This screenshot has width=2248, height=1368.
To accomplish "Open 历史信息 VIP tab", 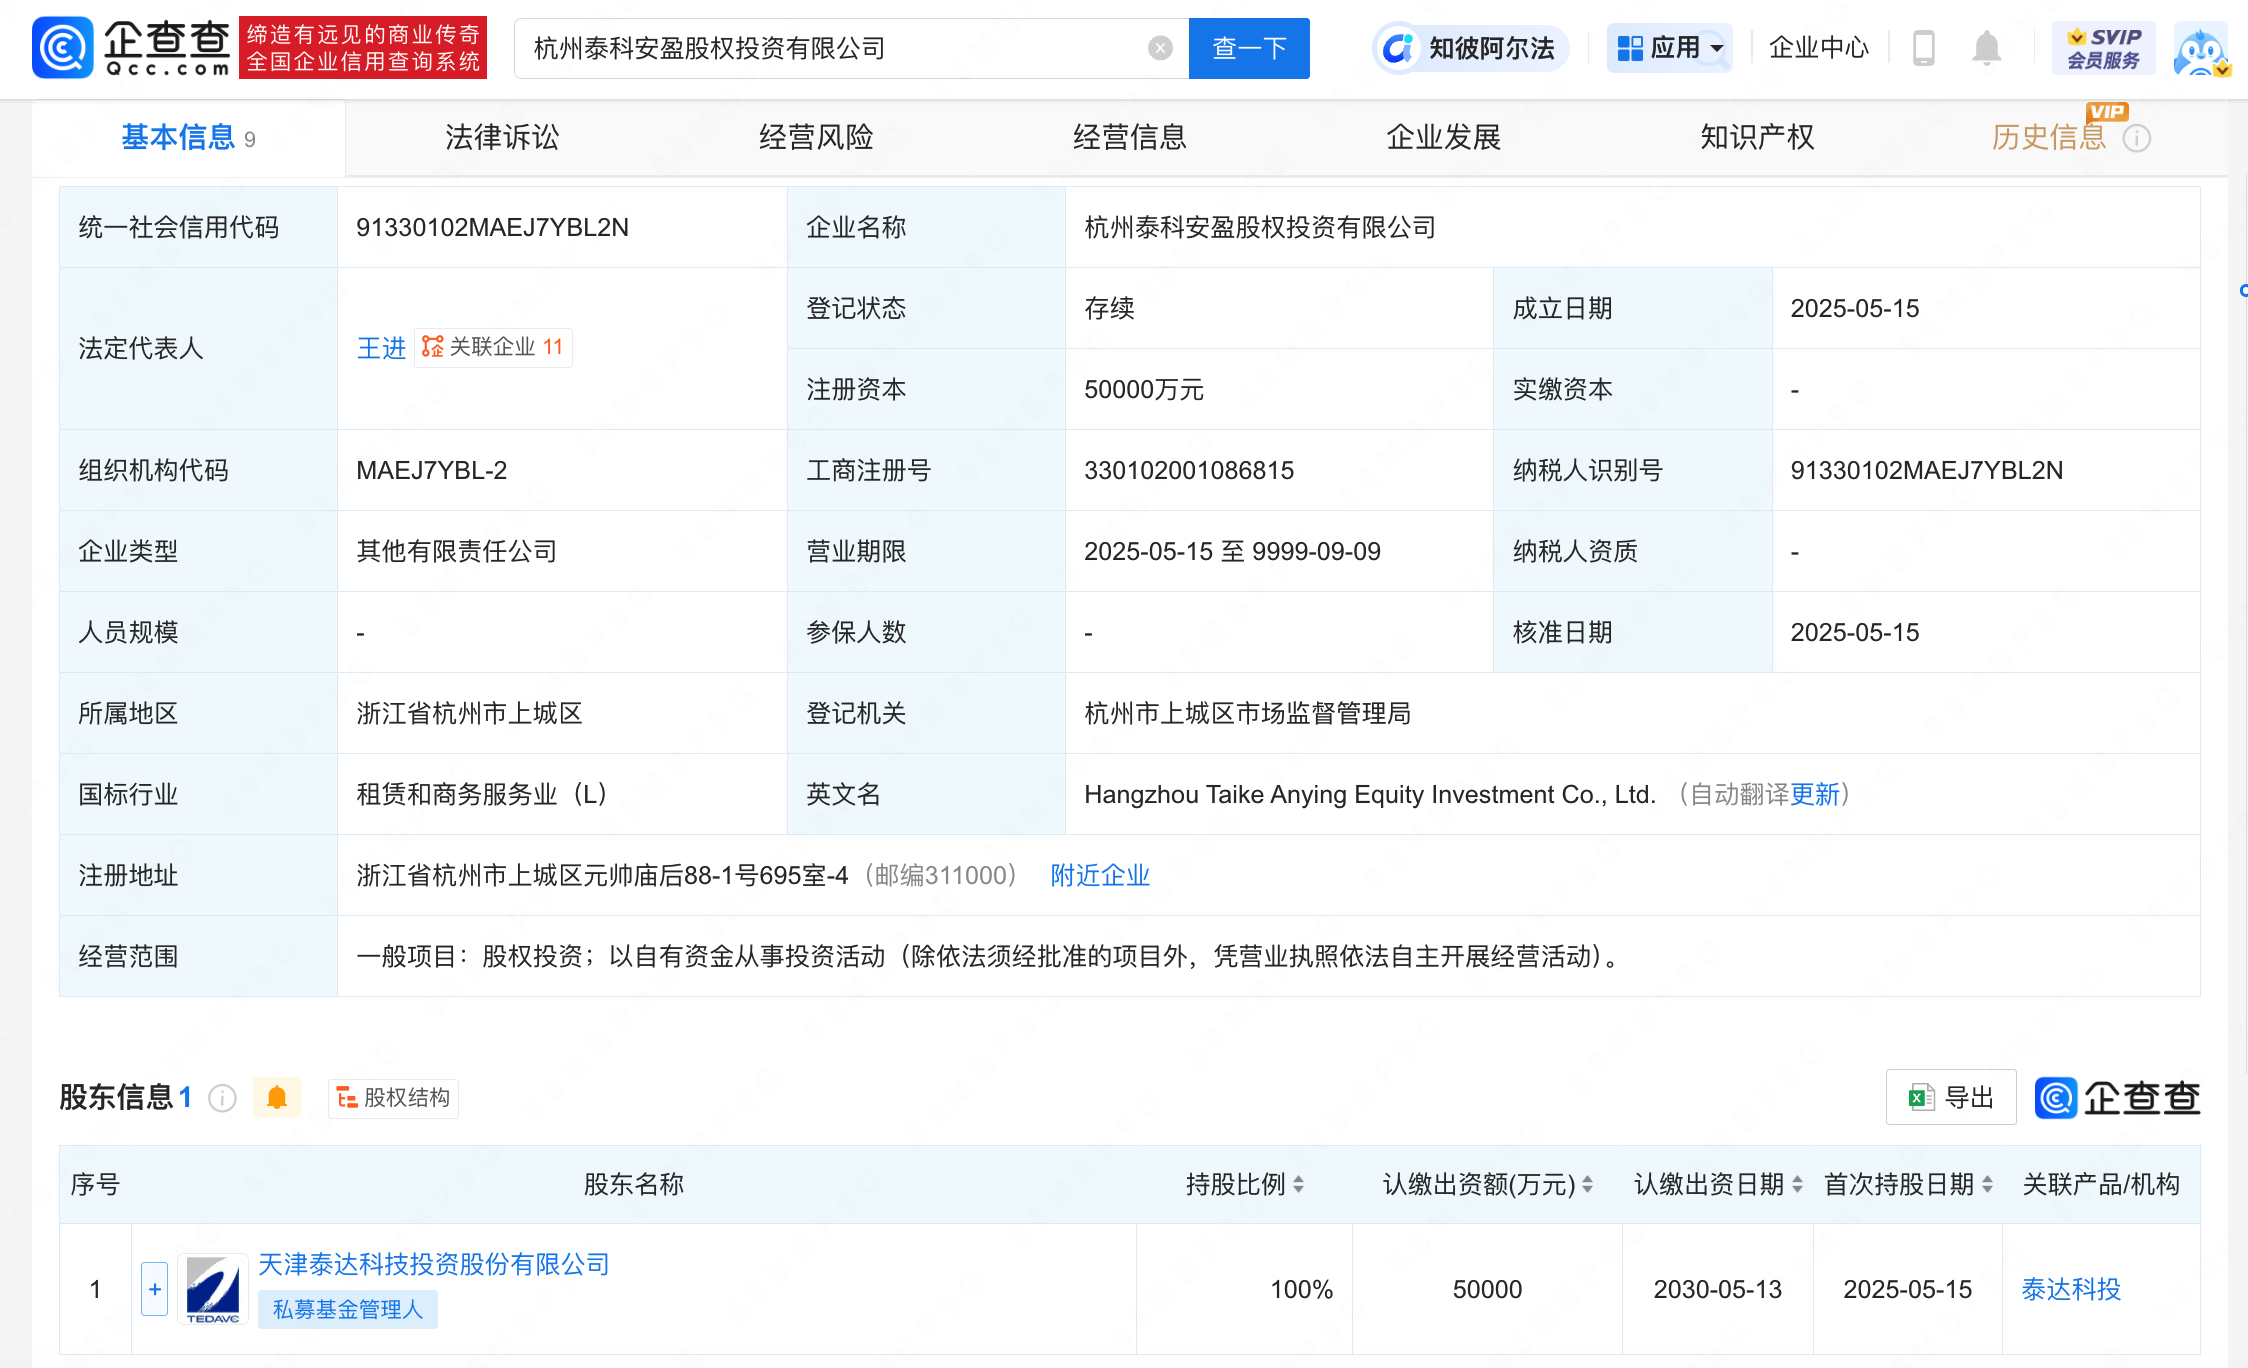I will tap(2050, 138).
